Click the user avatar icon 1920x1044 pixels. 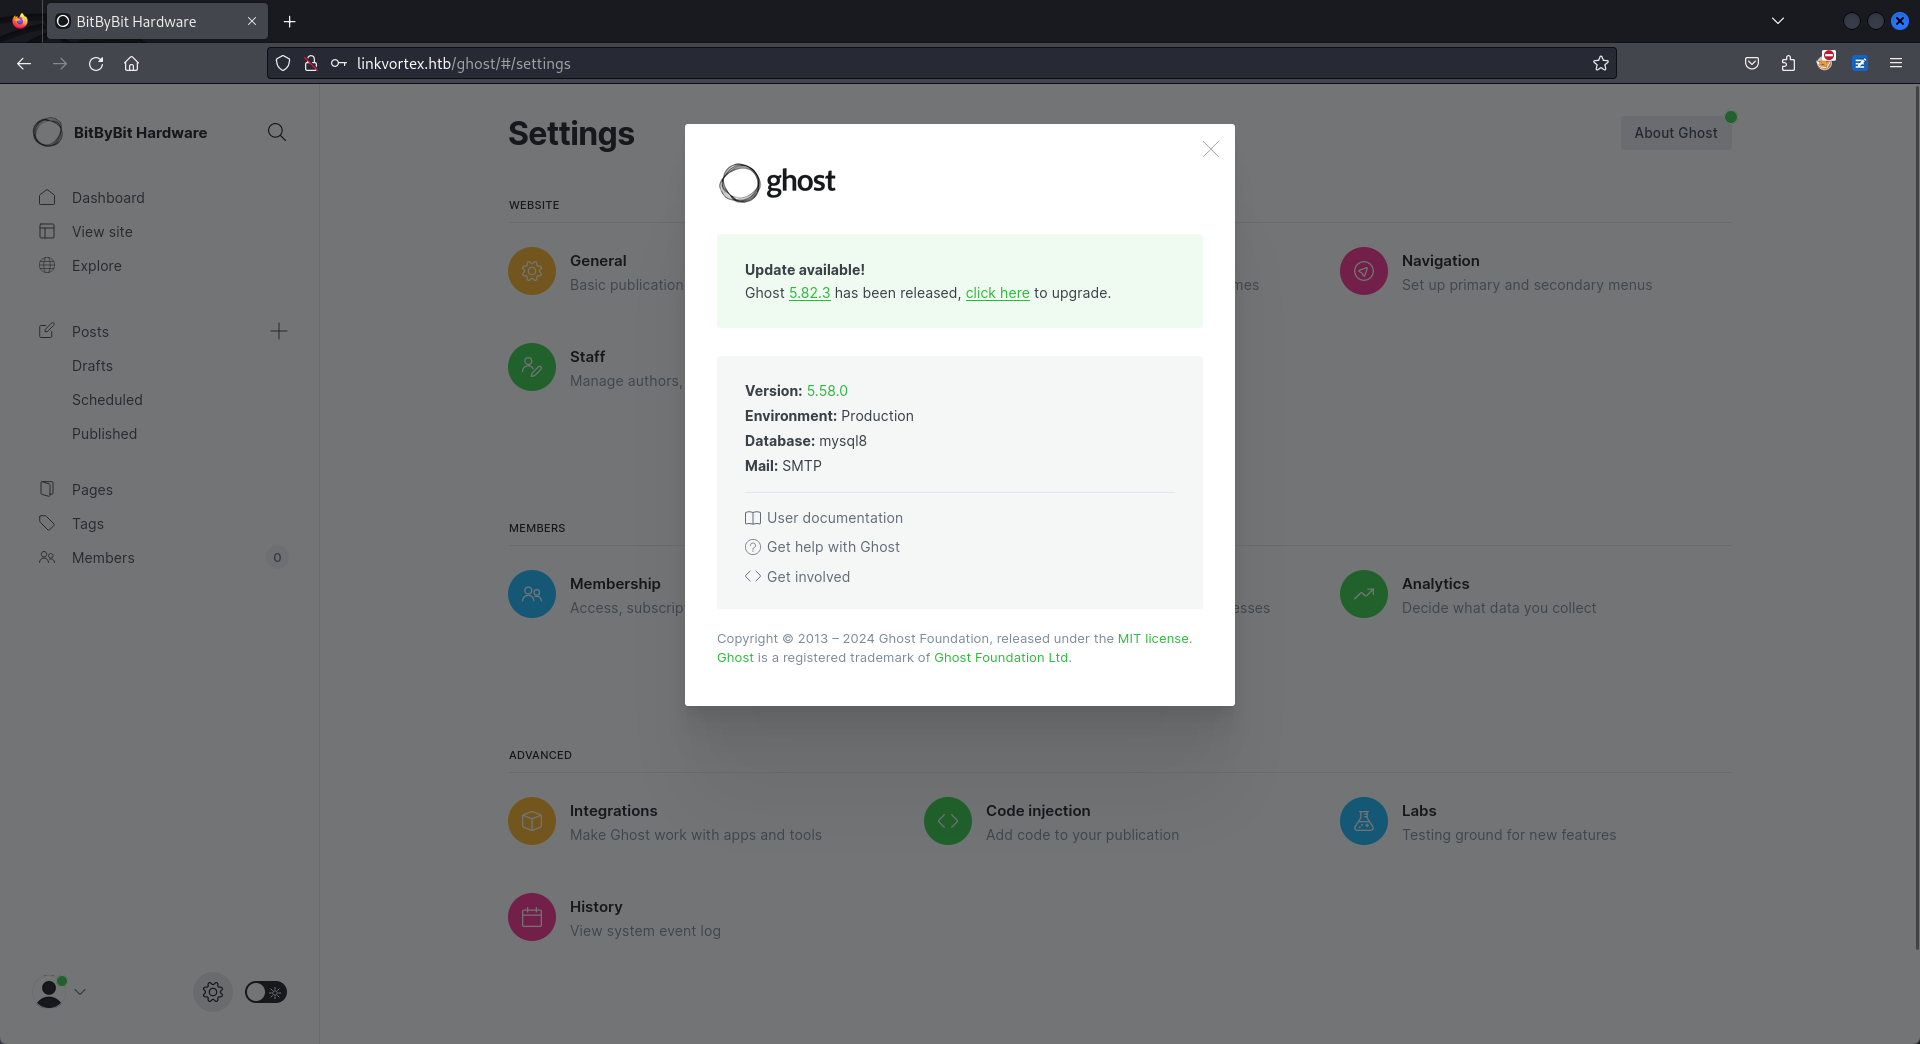[x=48, y=992]
